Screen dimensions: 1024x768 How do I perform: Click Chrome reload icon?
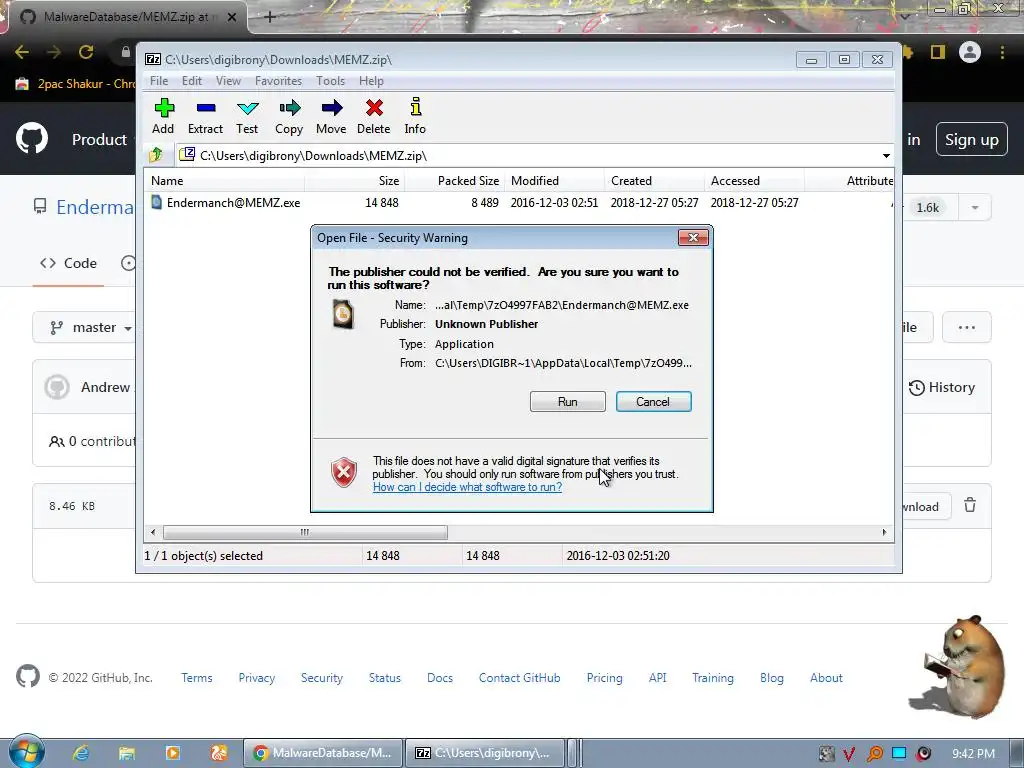[86, 52]
